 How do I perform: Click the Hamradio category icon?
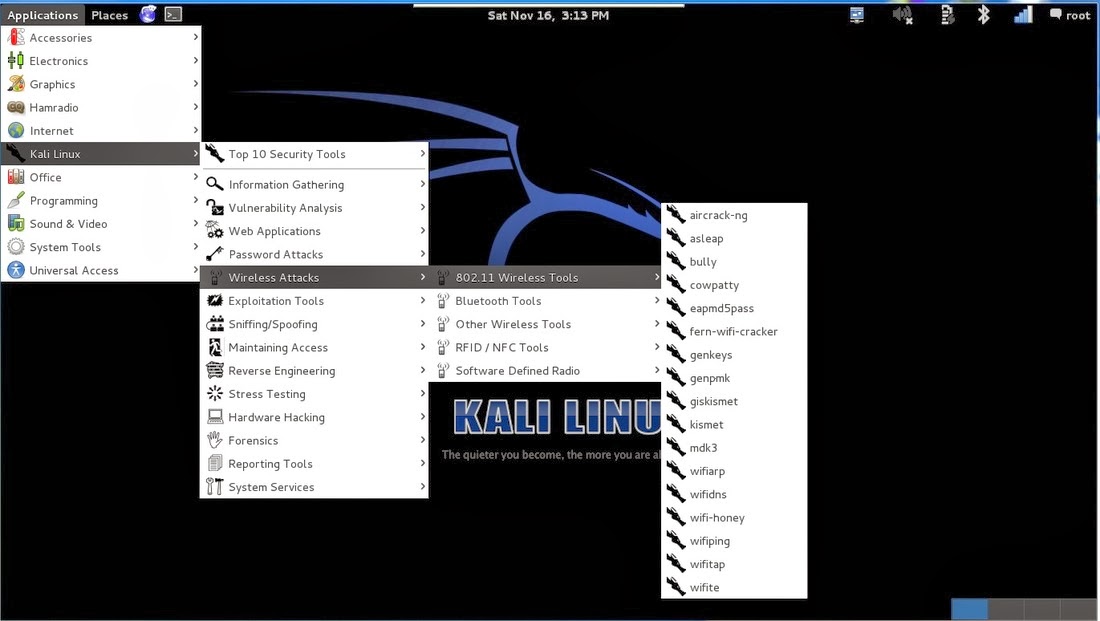click(15, 107)
